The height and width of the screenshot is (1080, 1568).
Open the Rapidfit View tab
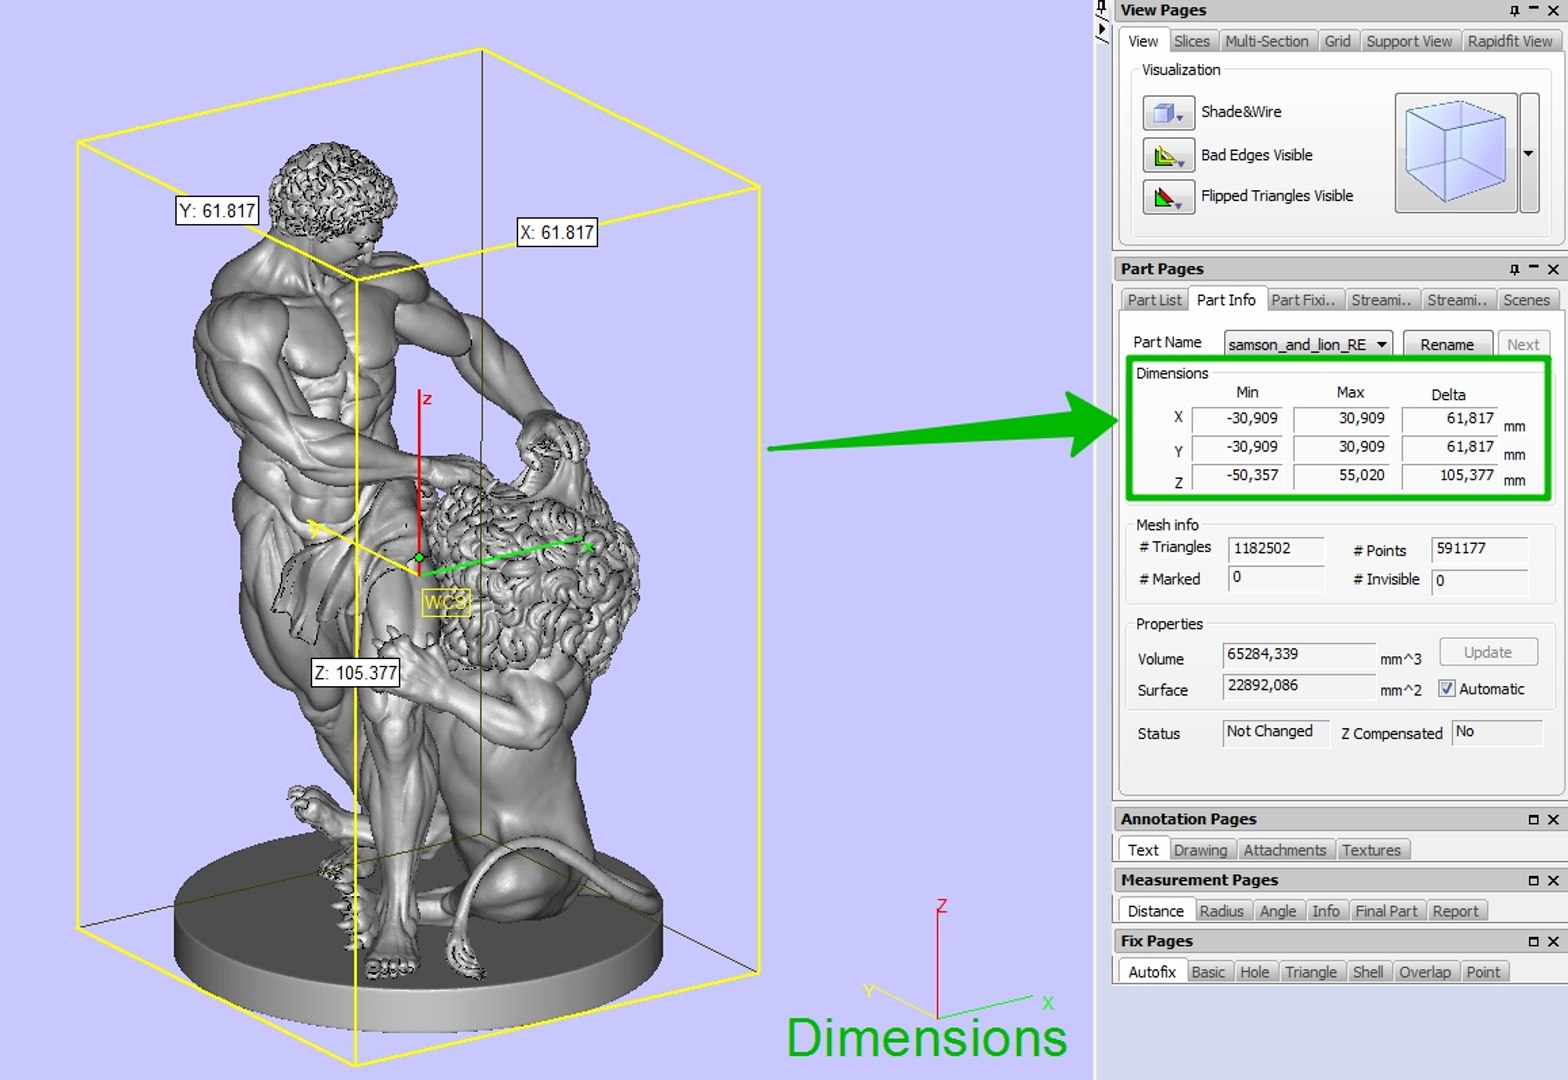pyautogui.click(x=1510, y=41)
